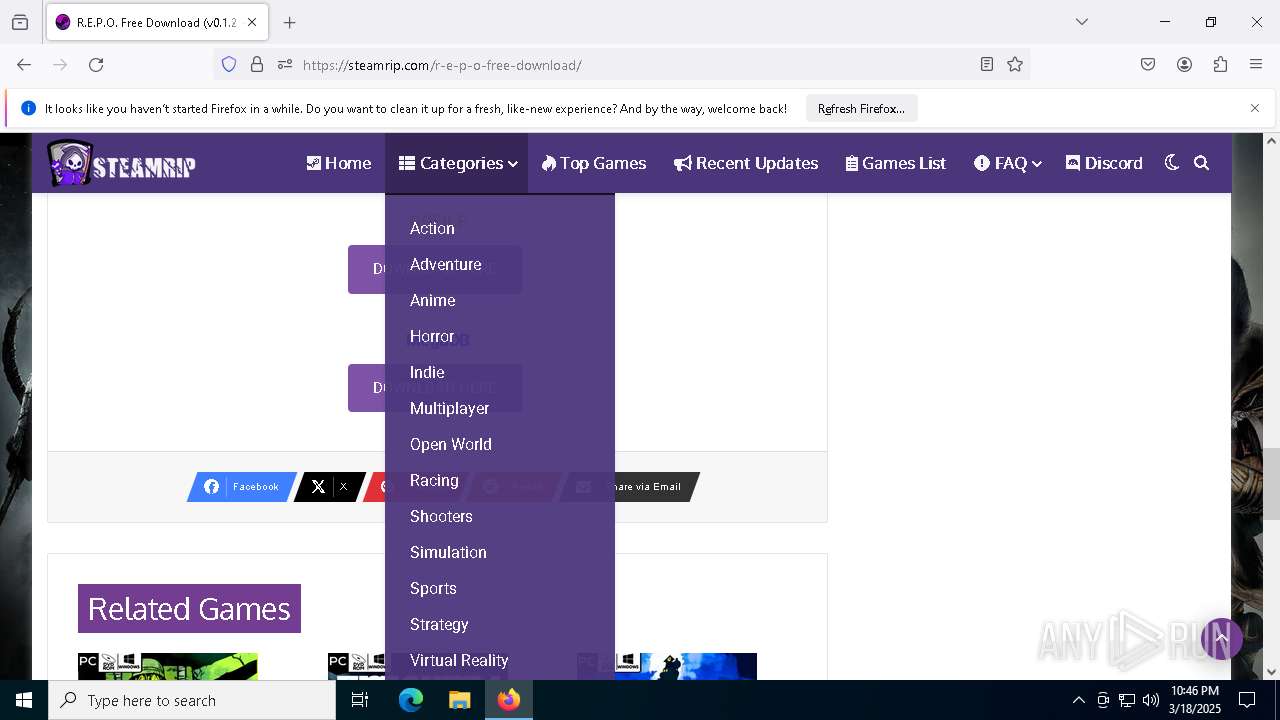Open the Firefox hamburger menu
1280x720 pixels.
click(x=1256, y=64)
